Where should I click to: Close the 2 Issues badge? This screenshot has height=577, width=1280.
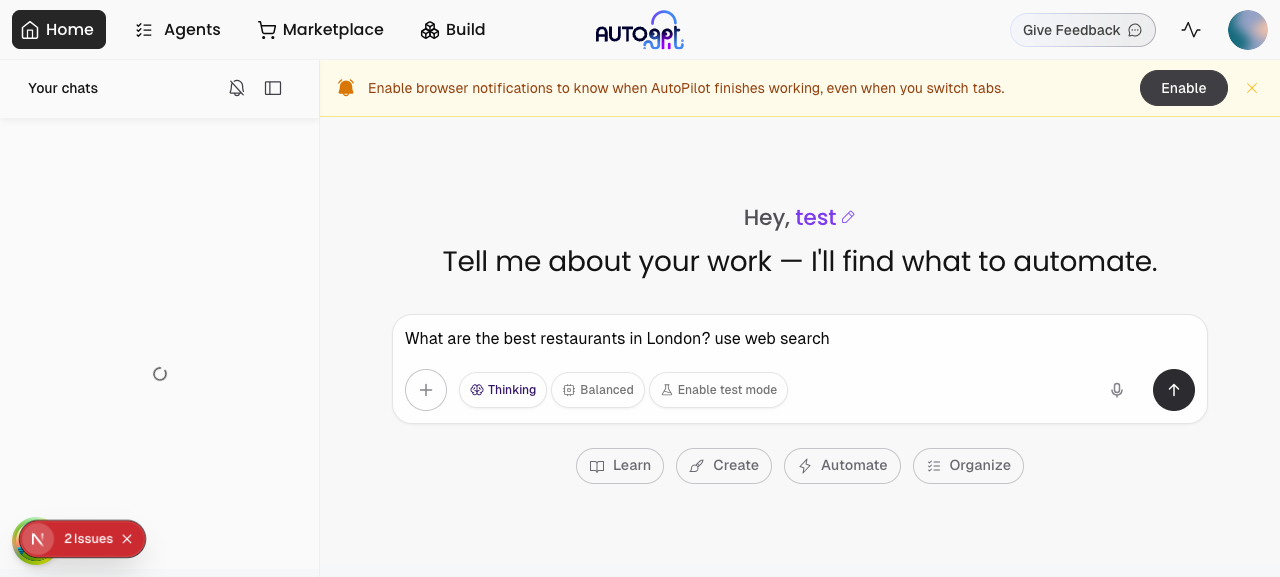(x=127, y=539)
